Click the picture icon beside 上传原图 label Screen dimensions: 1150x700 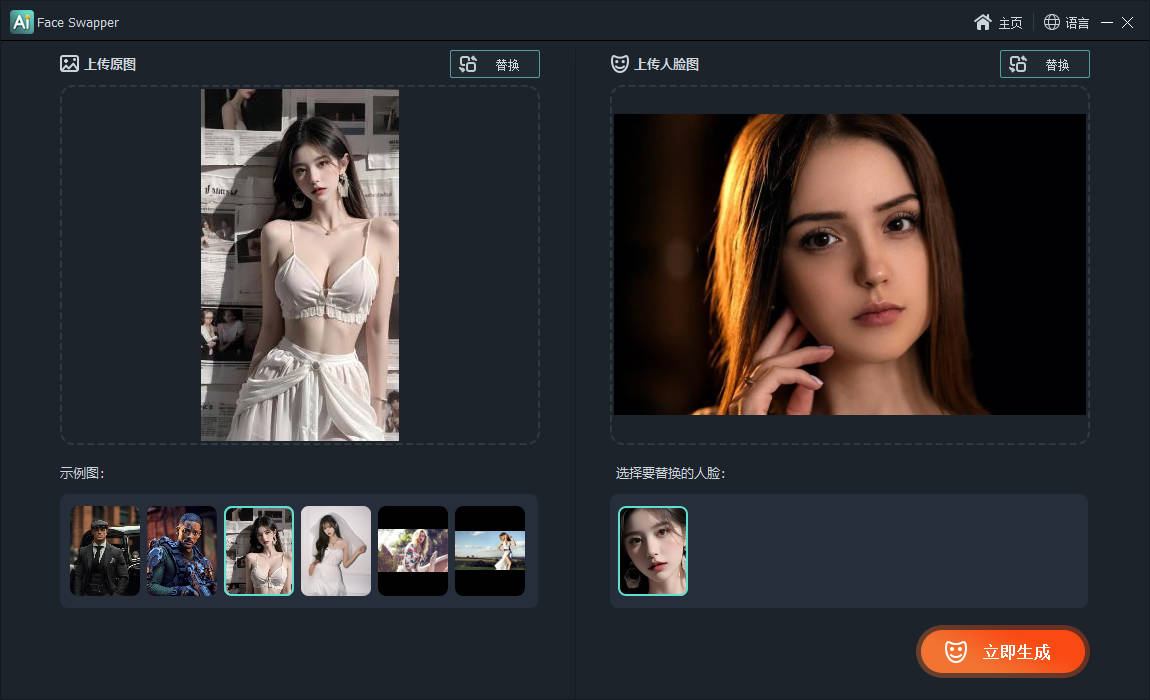(68, 62)
